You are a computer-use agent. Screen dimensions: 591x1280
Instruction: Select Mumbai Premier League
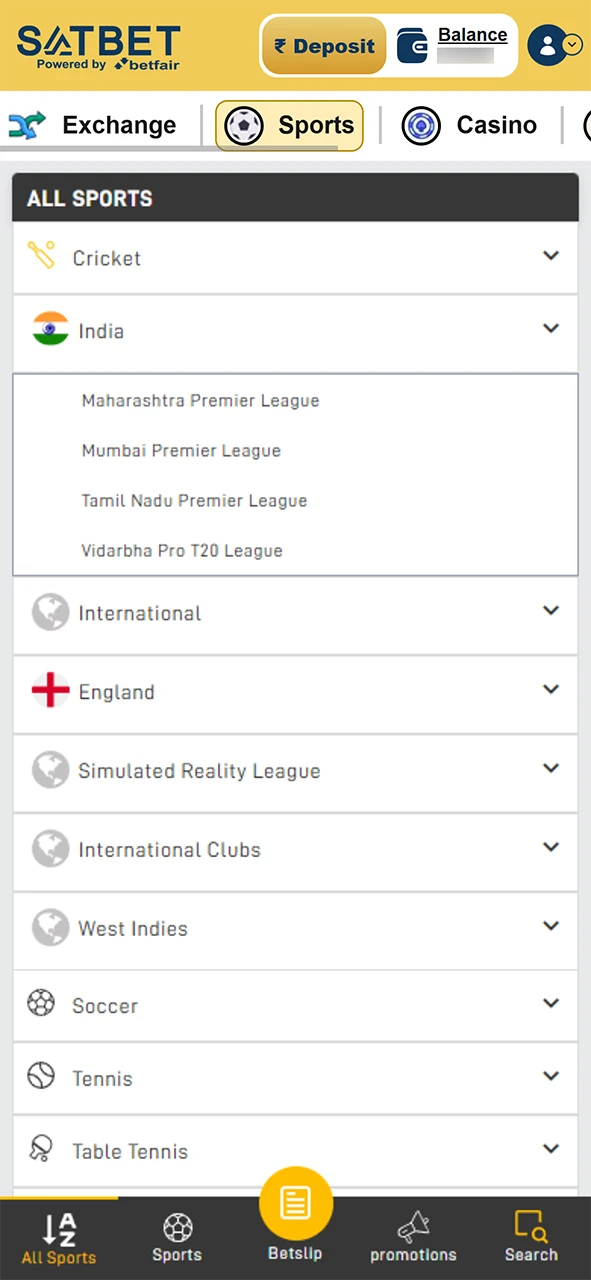pyautogui.click(x=181, y=450)
